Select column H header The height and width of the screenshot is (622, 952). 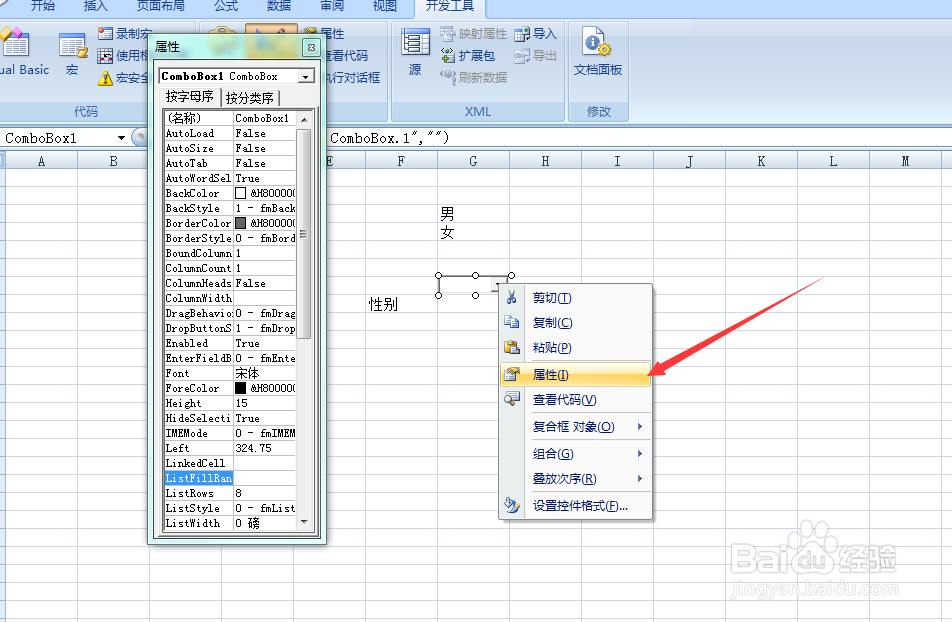pyautogui.click(x=545, y=161)
